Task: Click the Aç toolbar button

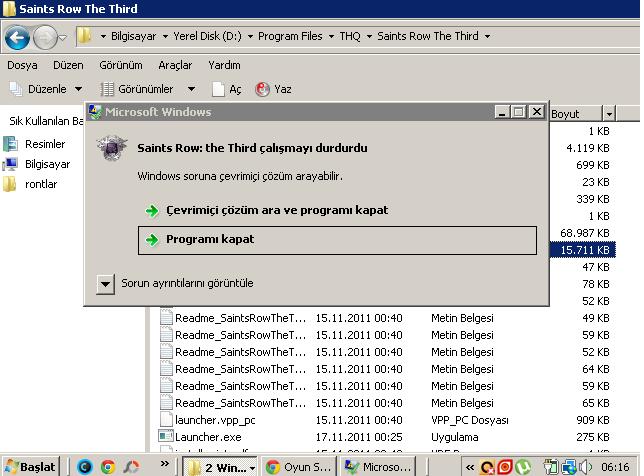Action: (227, 89)
